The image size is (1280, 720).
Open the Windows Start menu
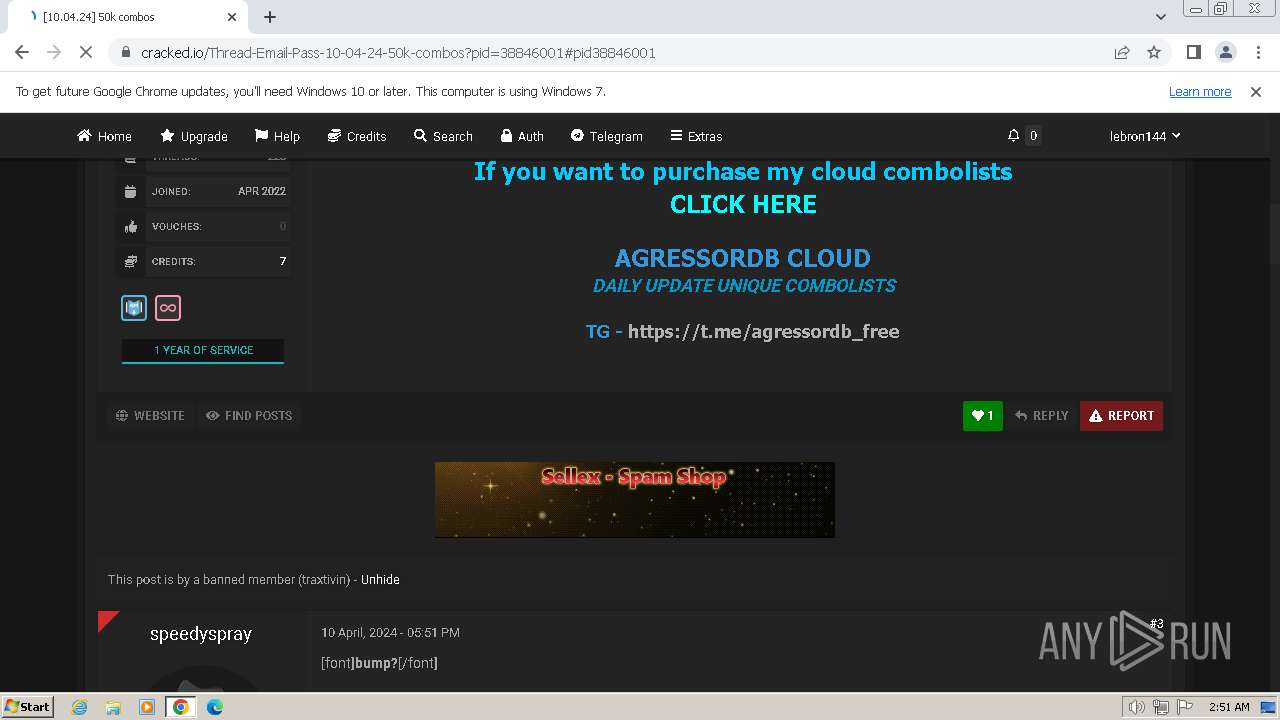pyautogui.click(x=28, y=706)
